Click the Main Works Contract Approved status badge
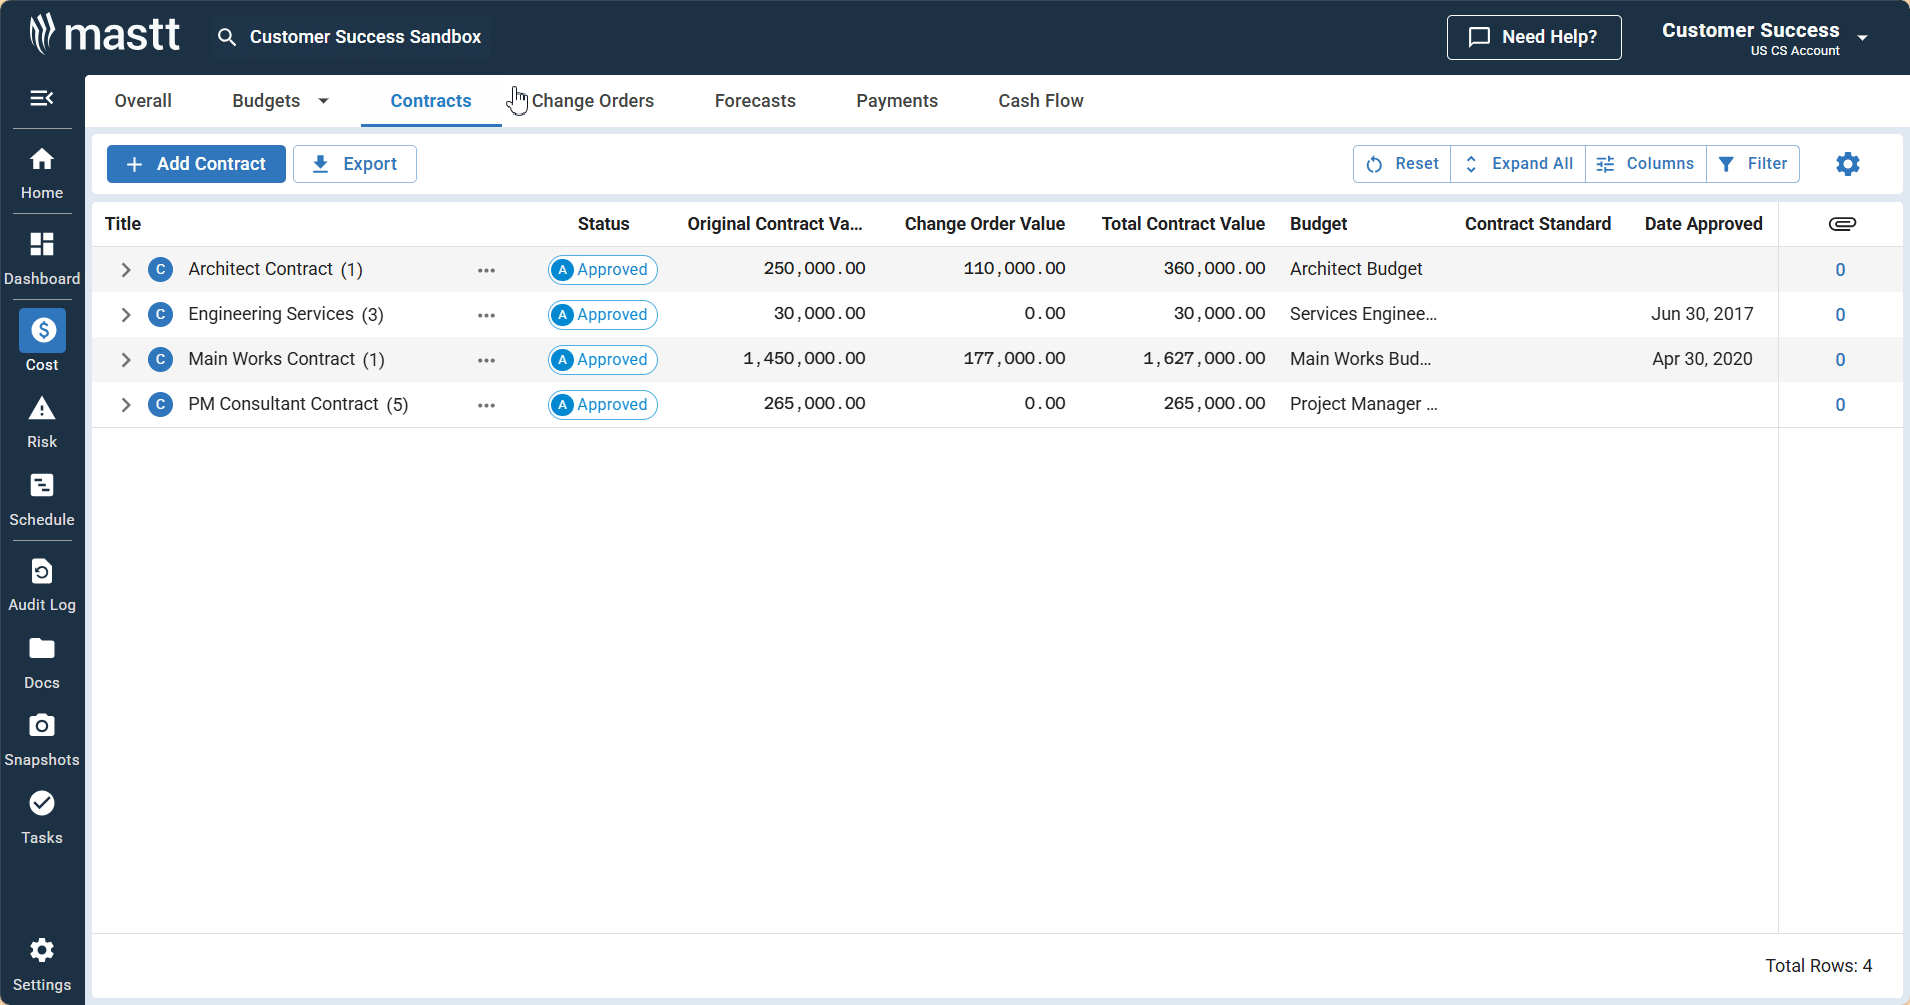 [603, 360]
